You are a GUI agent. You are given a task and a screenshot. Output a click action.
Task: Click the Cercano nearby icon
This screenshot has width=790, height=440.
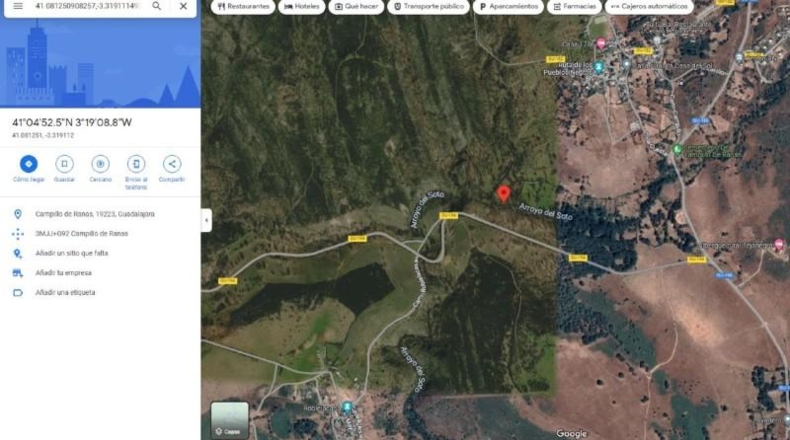100,164
